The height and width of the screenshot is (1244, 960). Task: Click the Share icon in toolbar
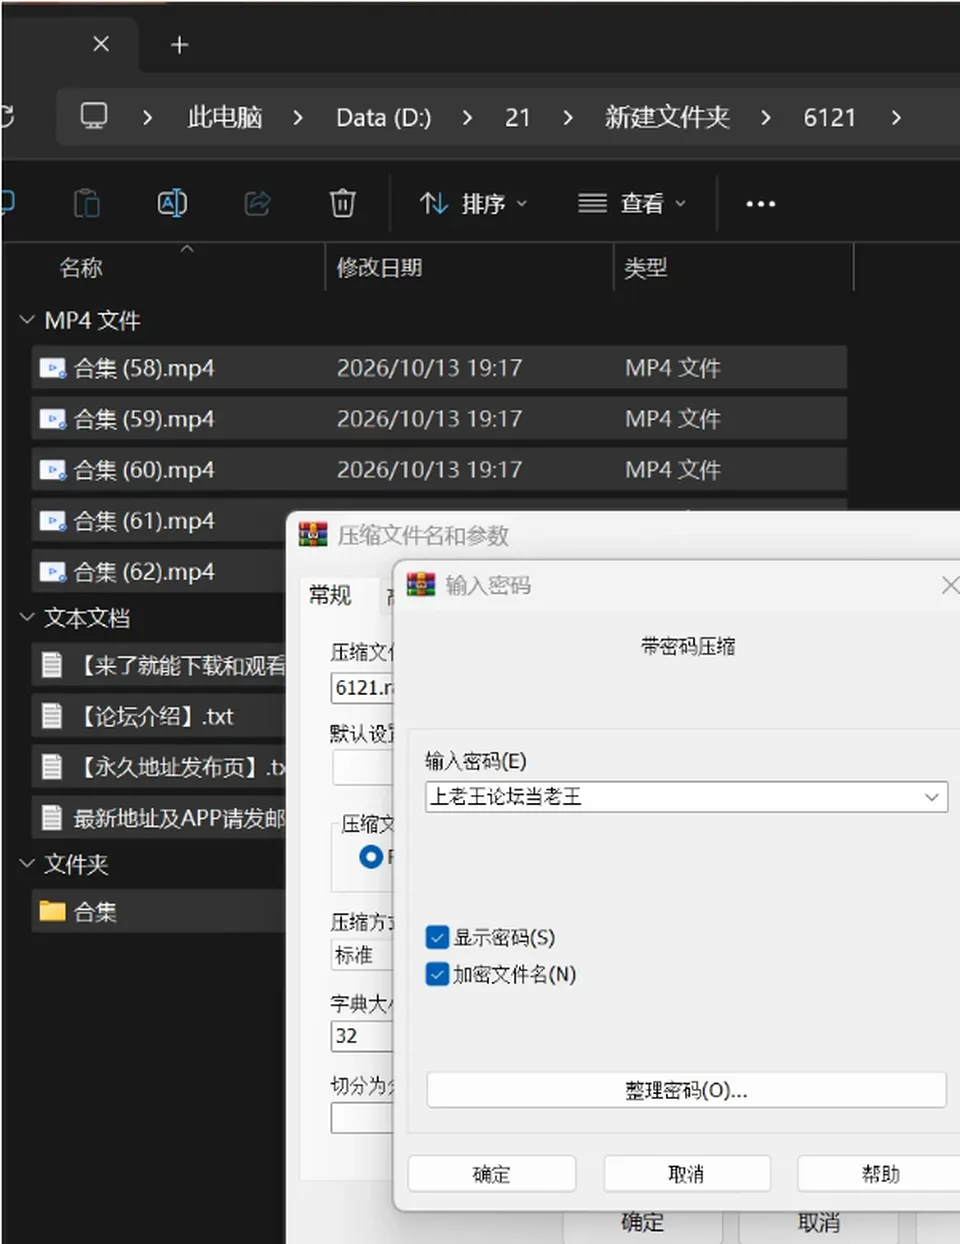tap(257, 203)
